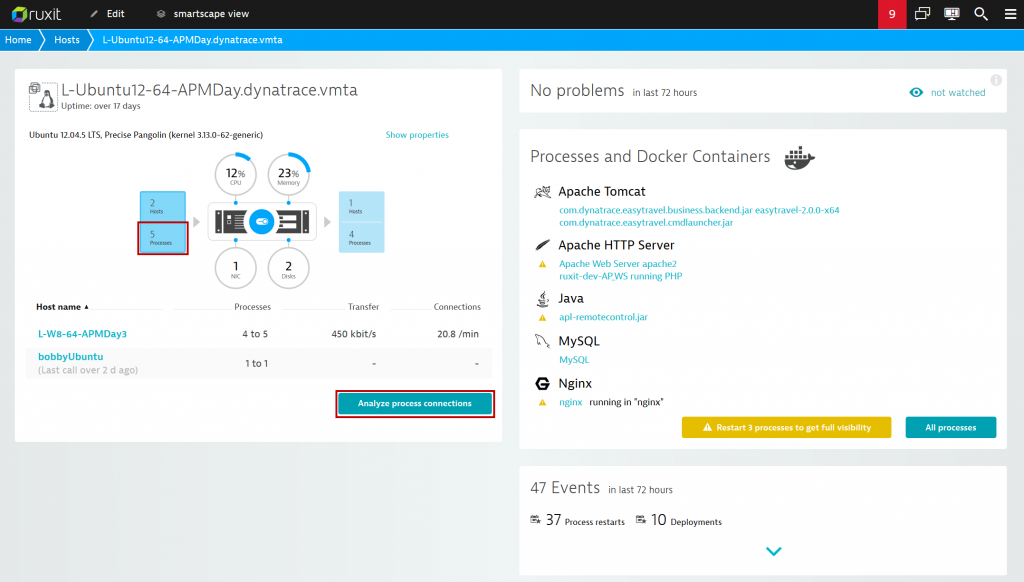Click Show properties link
1024x582 pixels.
pos(417,135)
